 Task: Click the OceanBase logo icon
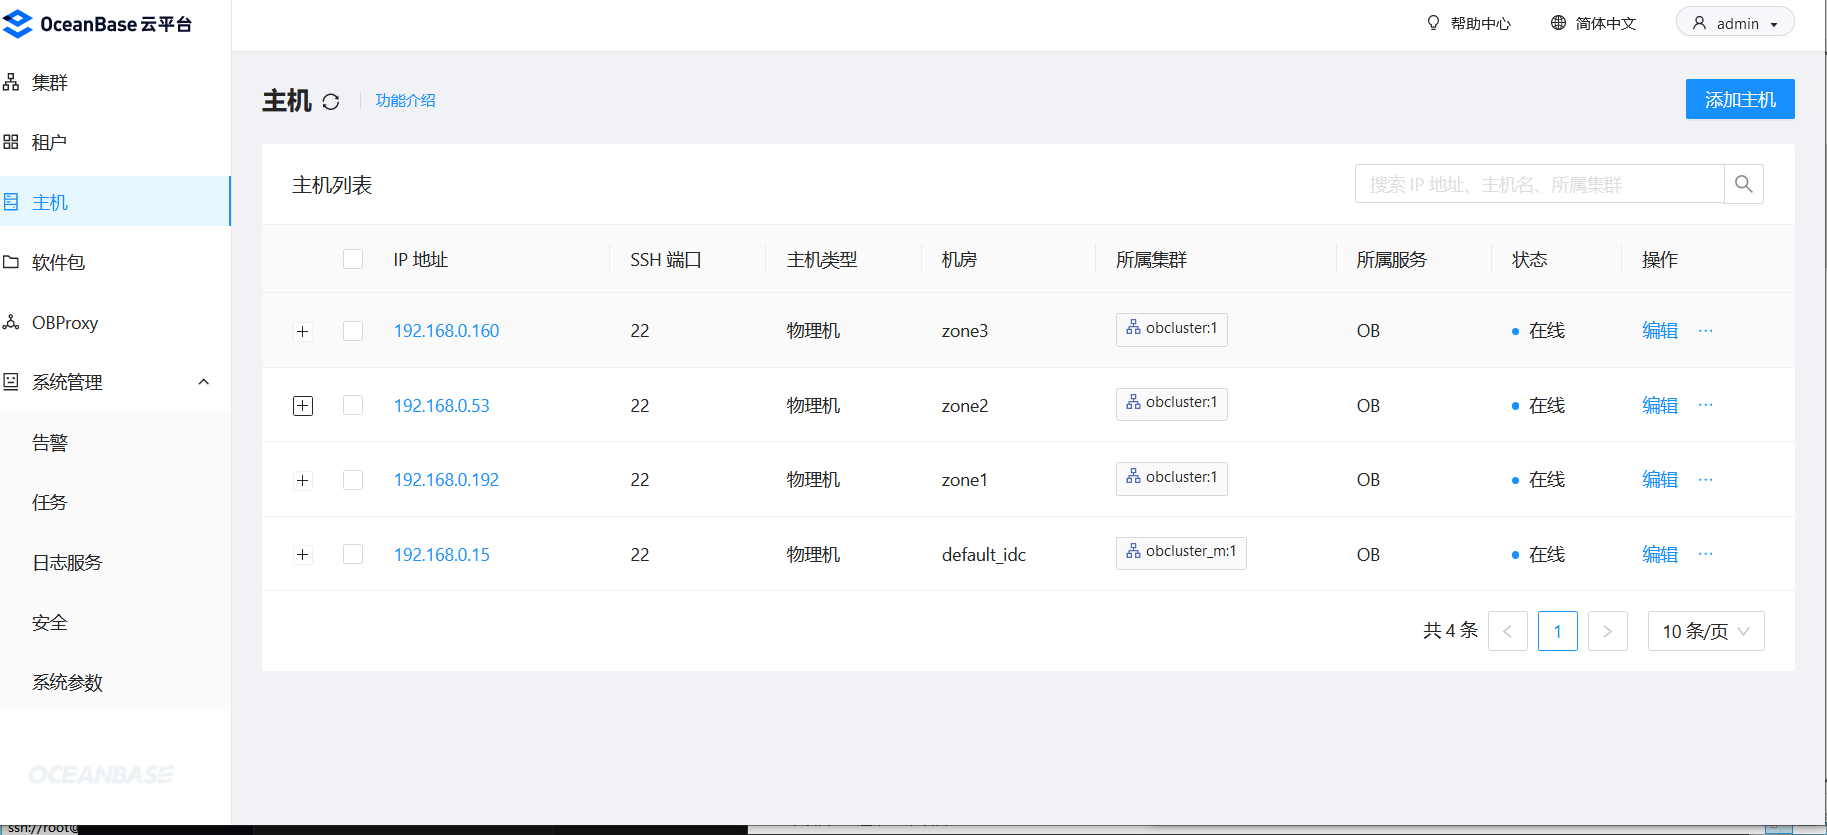(x=18, y=24)
